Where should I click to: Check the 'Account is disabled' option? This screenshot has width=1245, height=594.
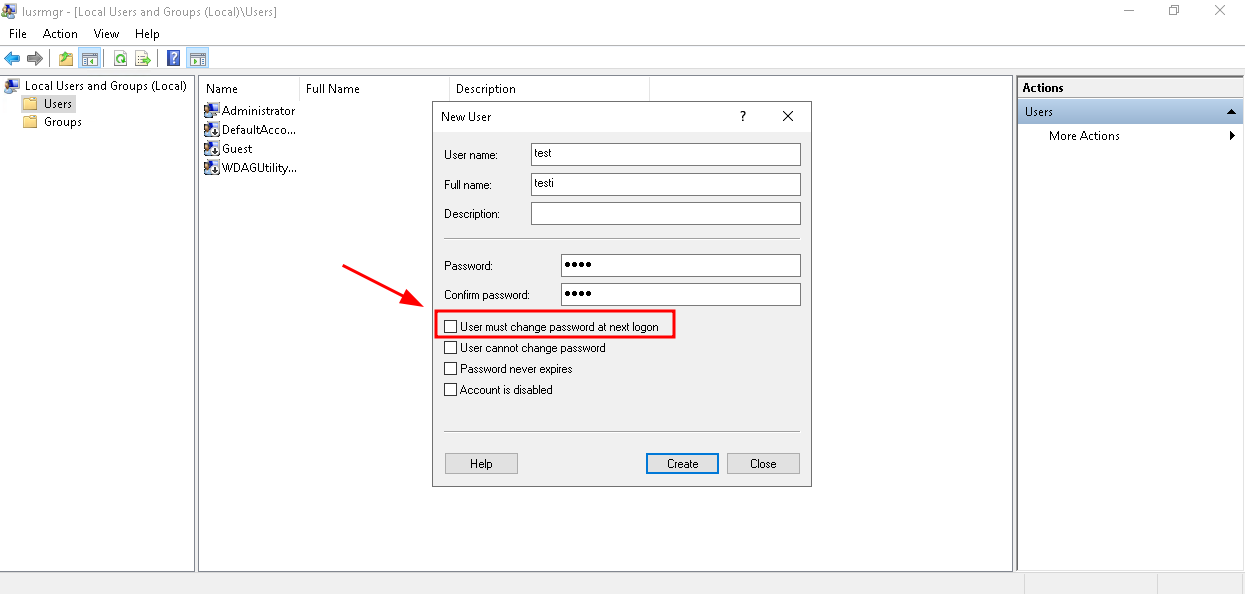[451, 390]
